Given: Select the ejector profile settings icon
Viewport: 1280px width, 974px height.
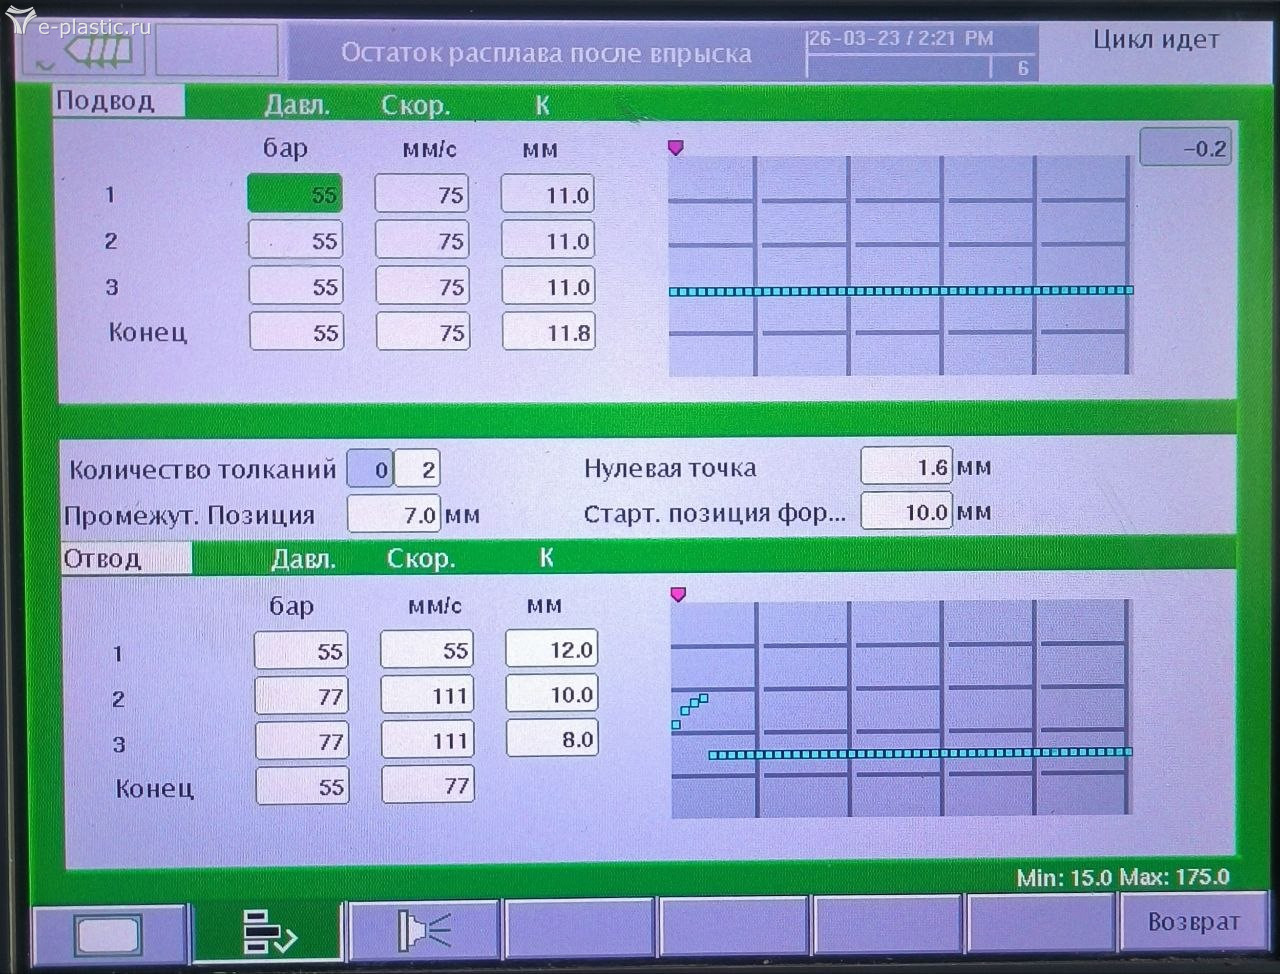Looking at the screenshot, I should point(268,931).
